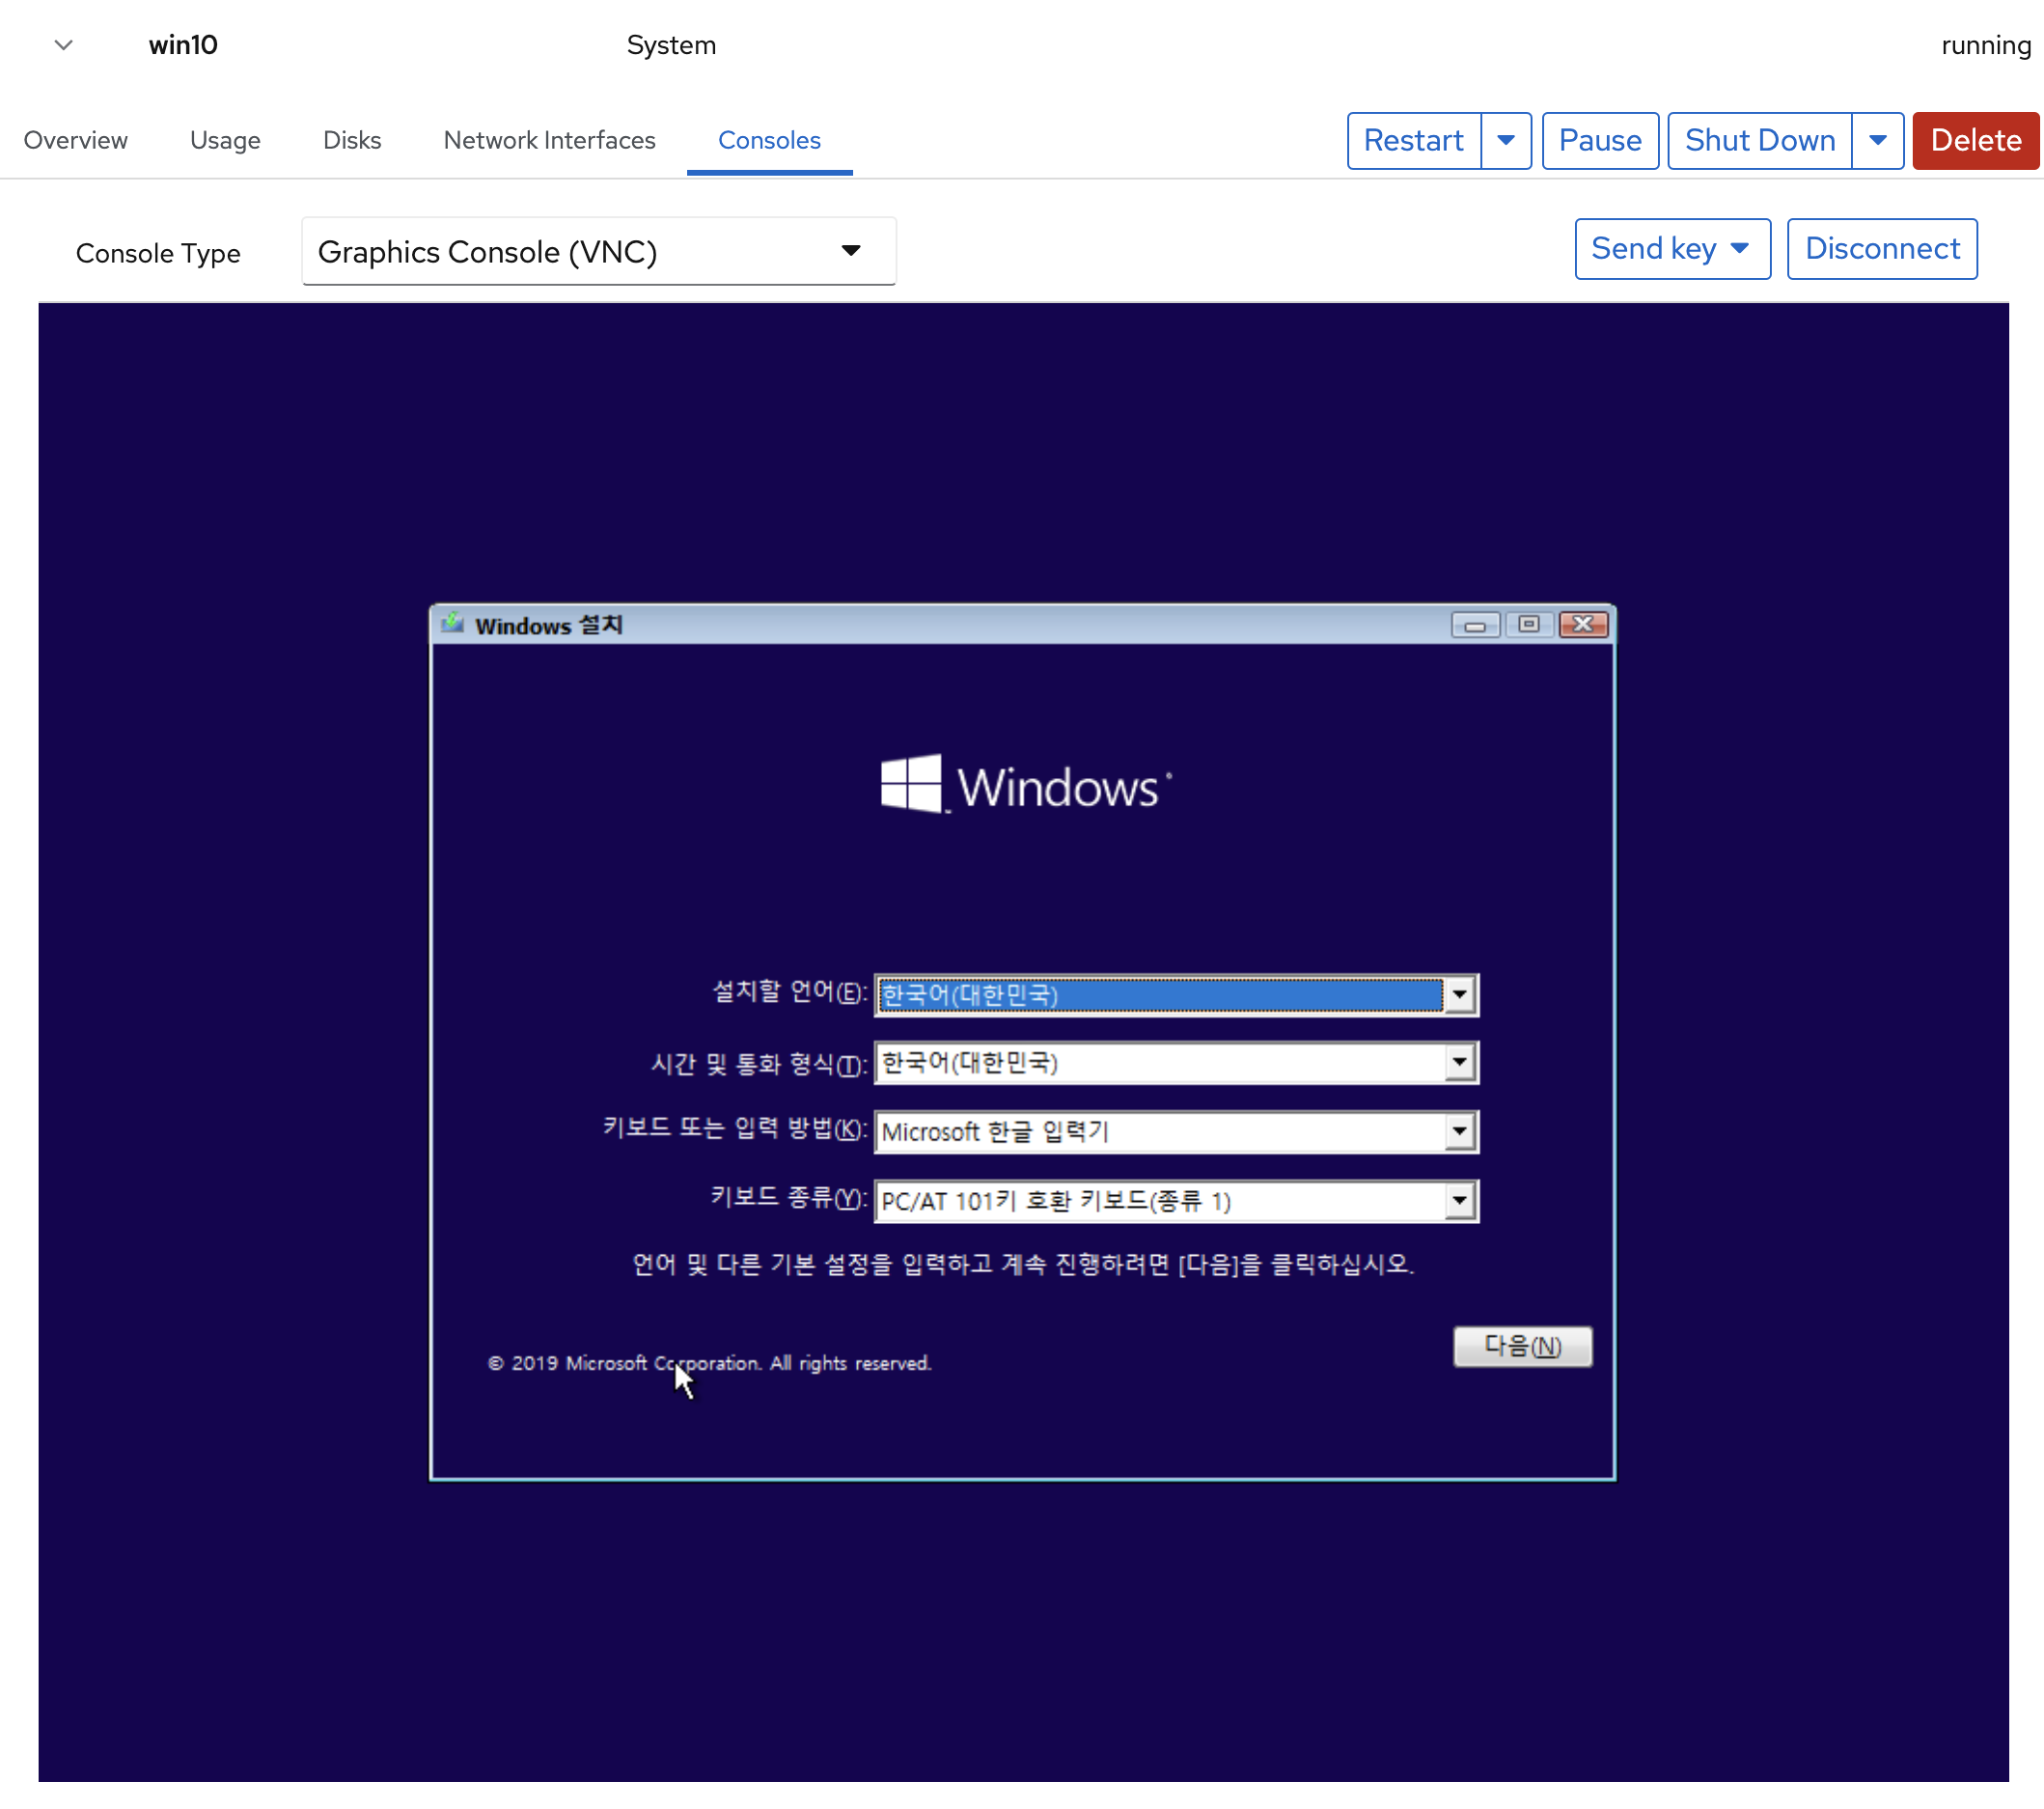Expand the Shut Down options arrow

(1878, 140)
